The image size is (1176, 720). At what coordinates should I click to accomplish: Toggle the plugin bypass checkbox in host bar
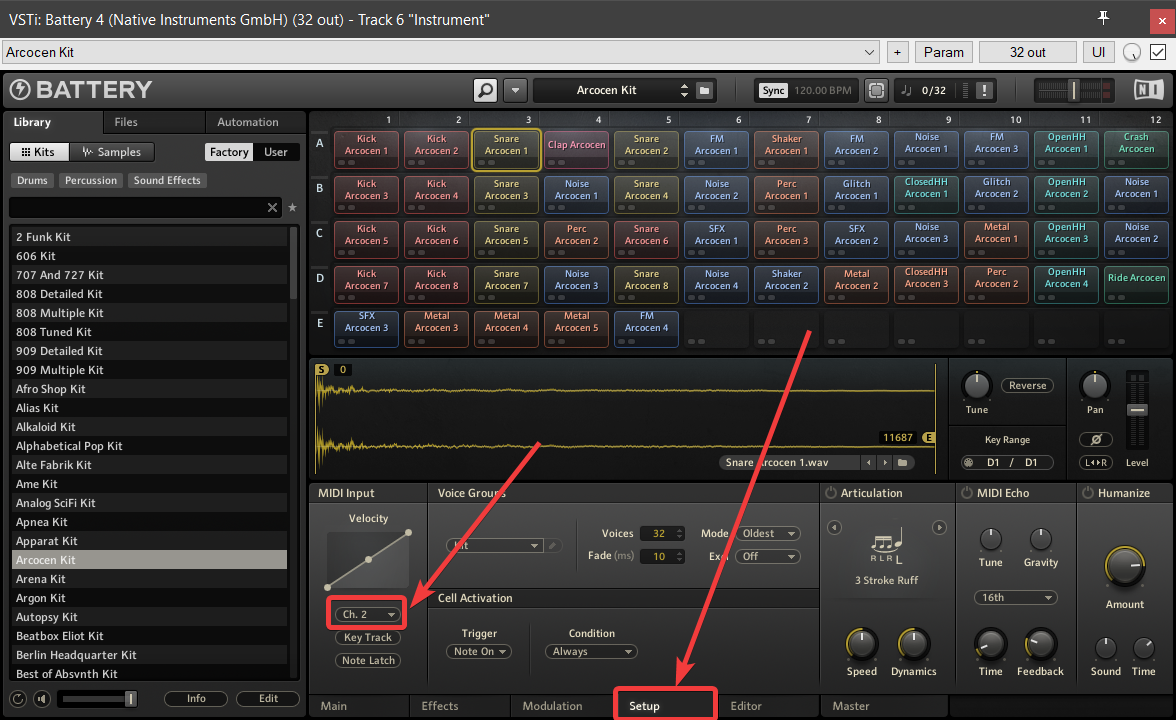pyautogui.click(x=1158, y=52)
